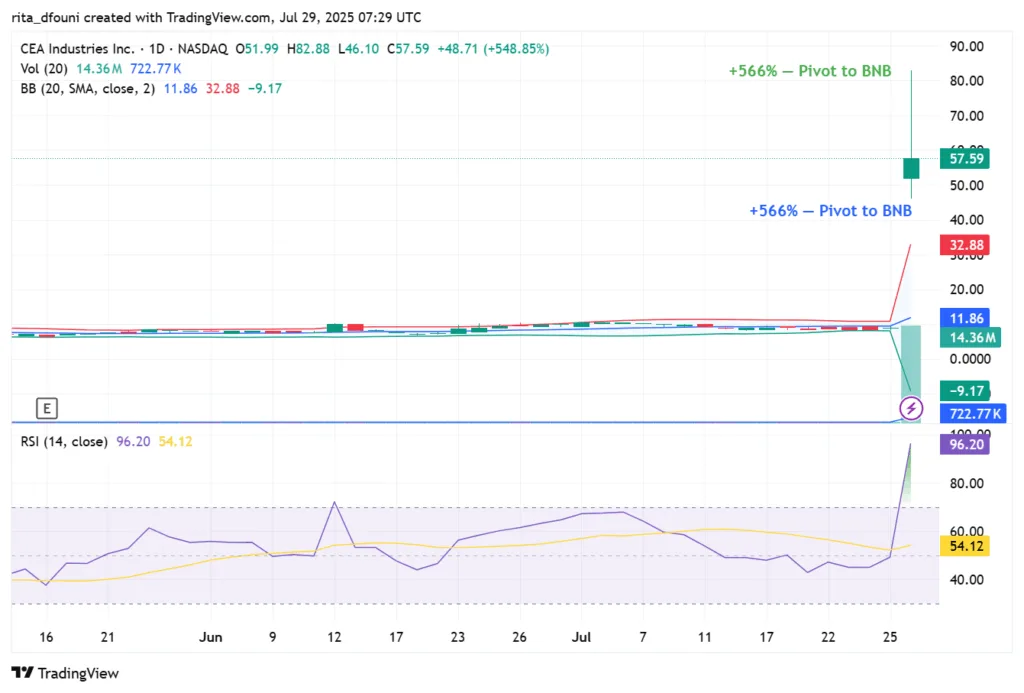Viewport: 1024px width, 693px height.
Task: Click the H82.88 high value
Action: [308, 49]
